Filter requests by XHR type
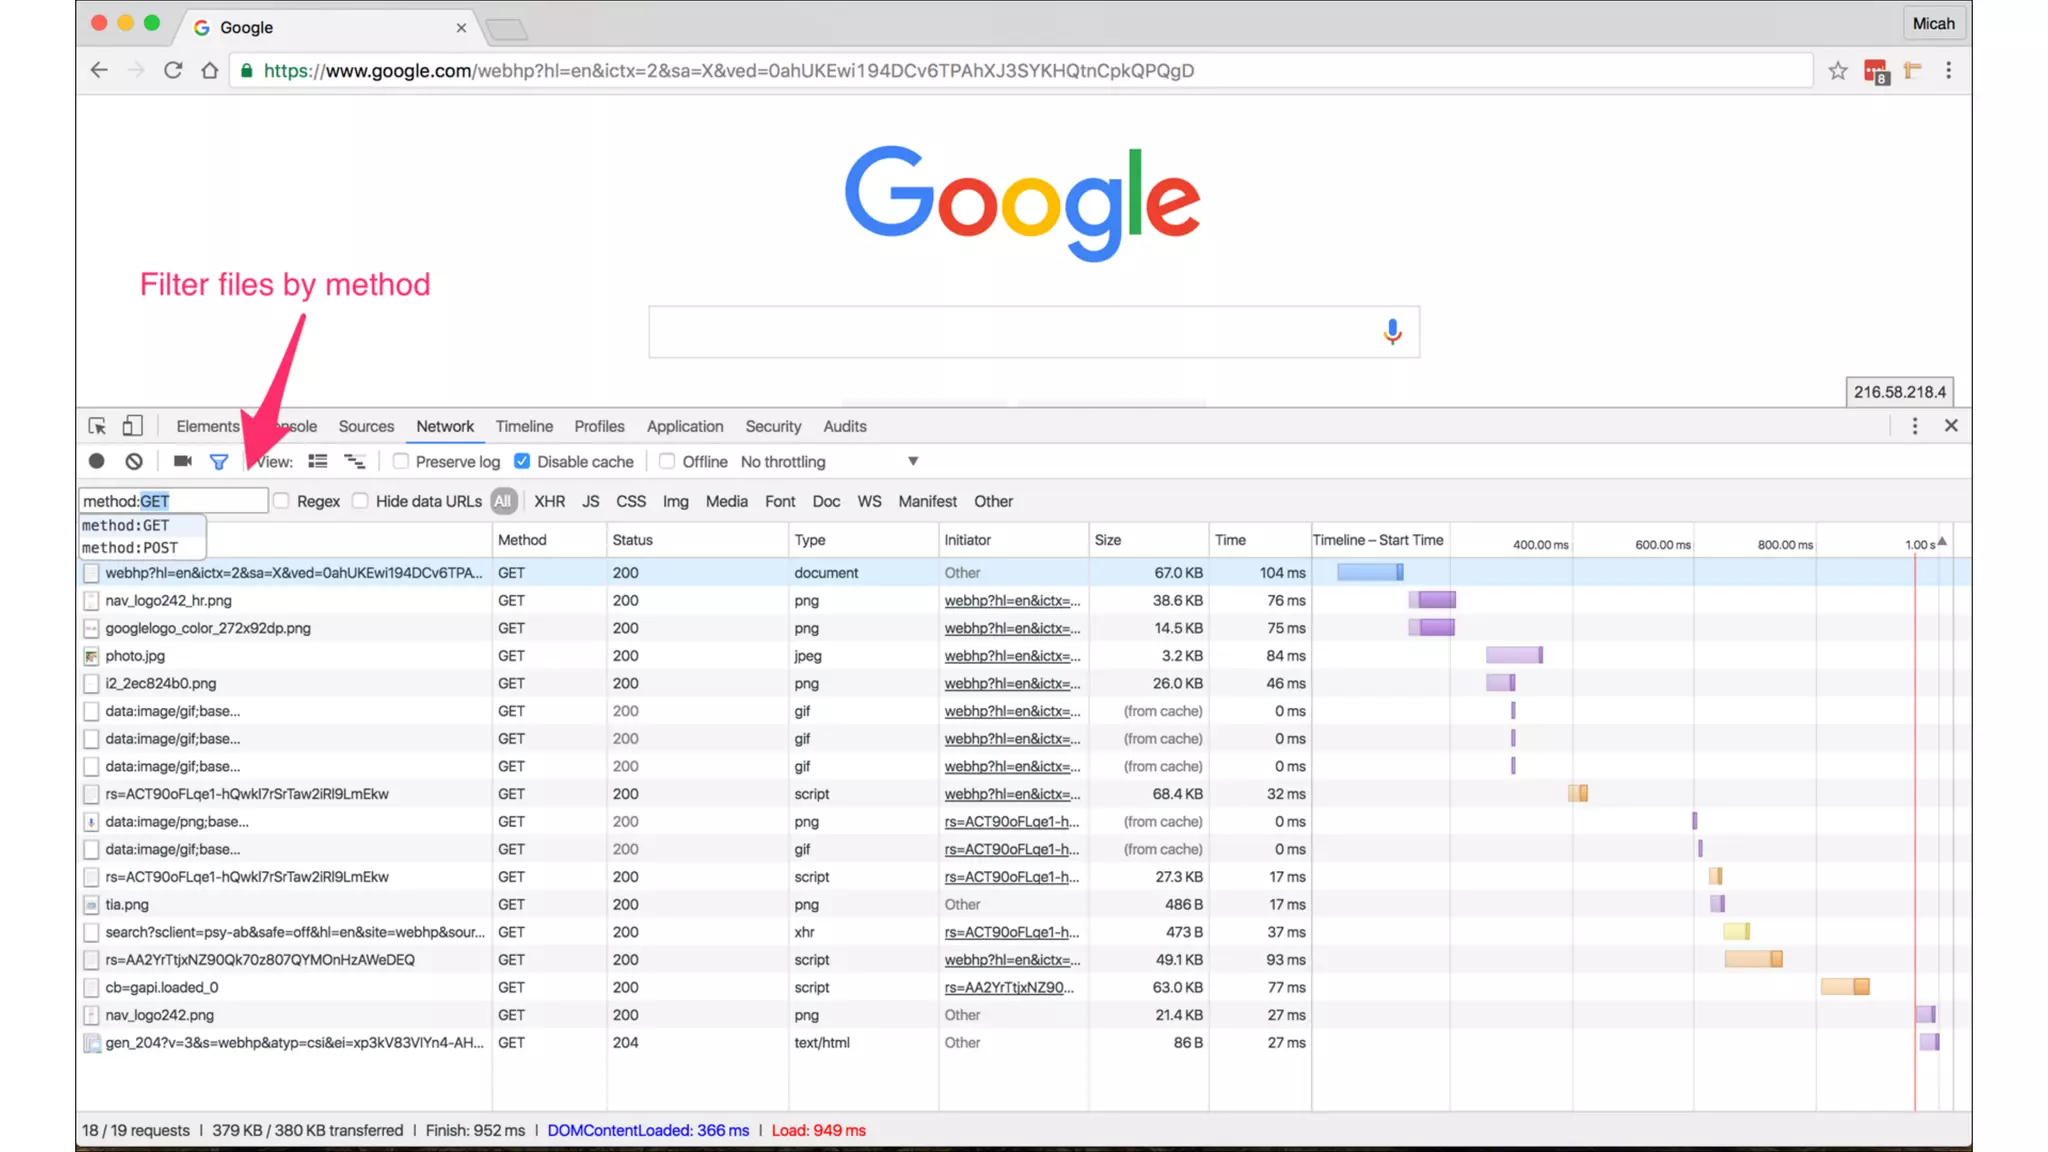Viewport: 2048px width, 1152px height. pos(549,501)
